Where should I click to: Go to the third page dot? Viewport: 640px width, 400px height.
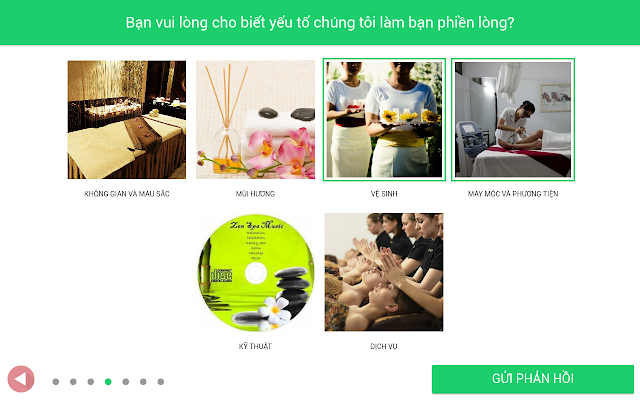point(91,382)
